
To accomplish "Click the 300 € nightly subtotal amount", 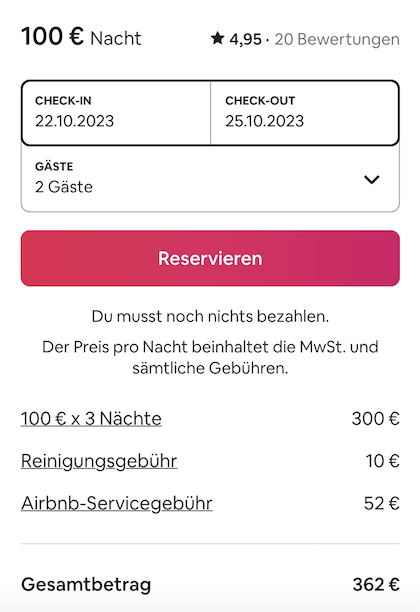I will point(376,419).
